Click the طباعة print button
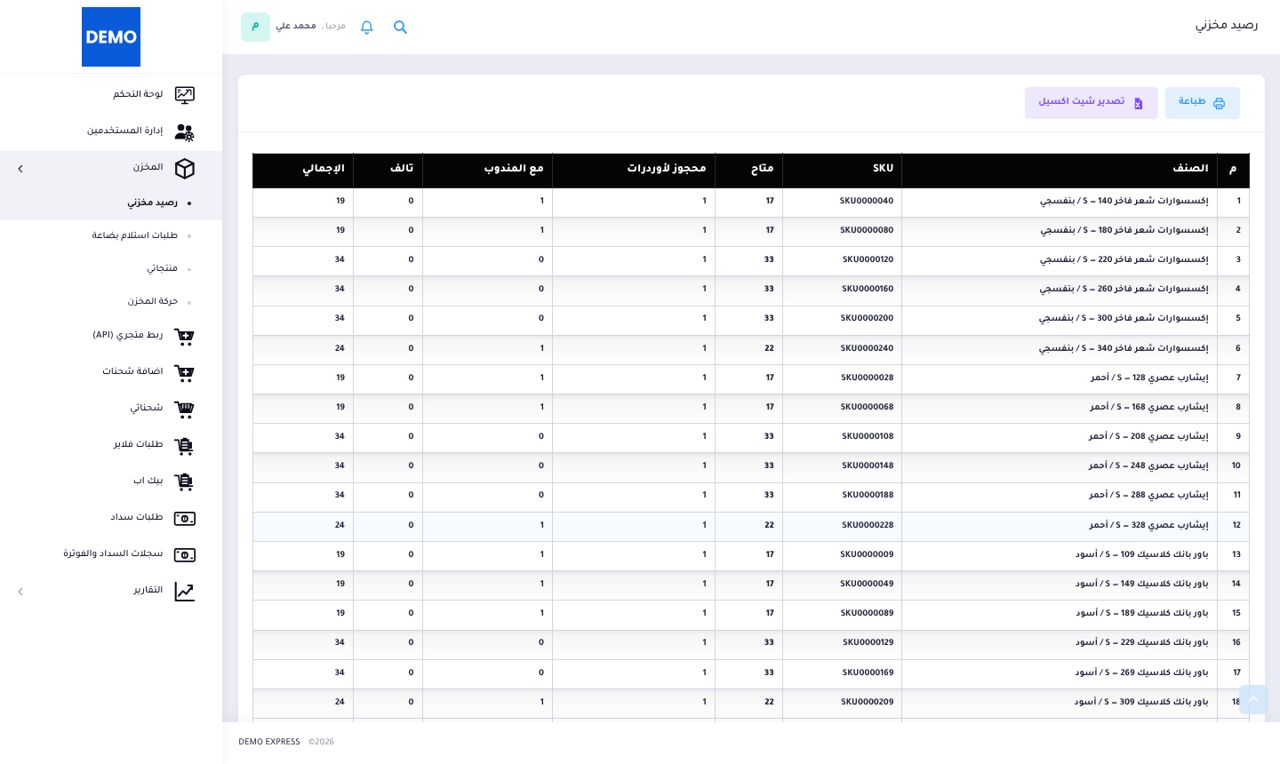 [1202, 103]
